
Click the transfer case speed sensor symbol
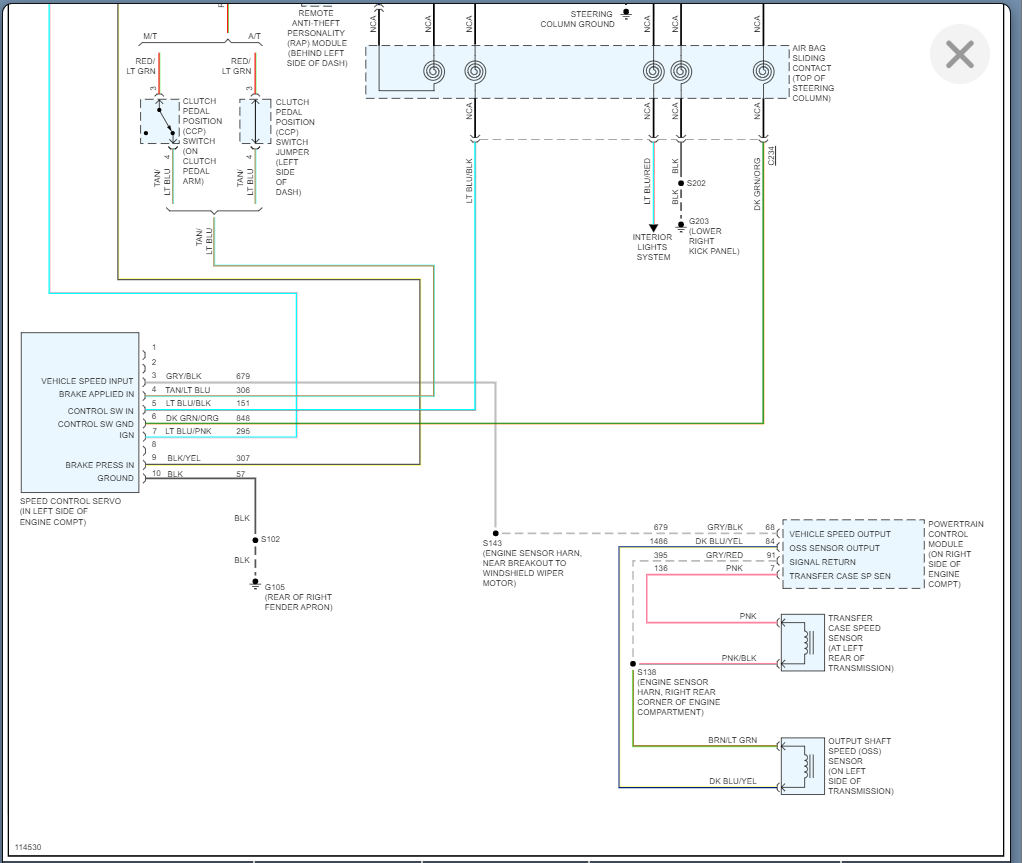pos(802,642)
